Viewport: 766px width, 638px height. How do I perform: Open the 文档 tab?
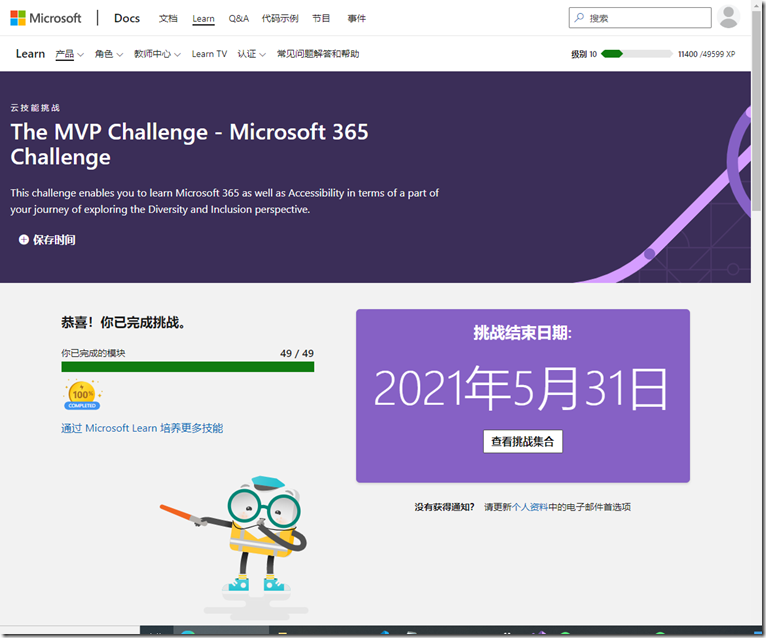click(168, 19)
